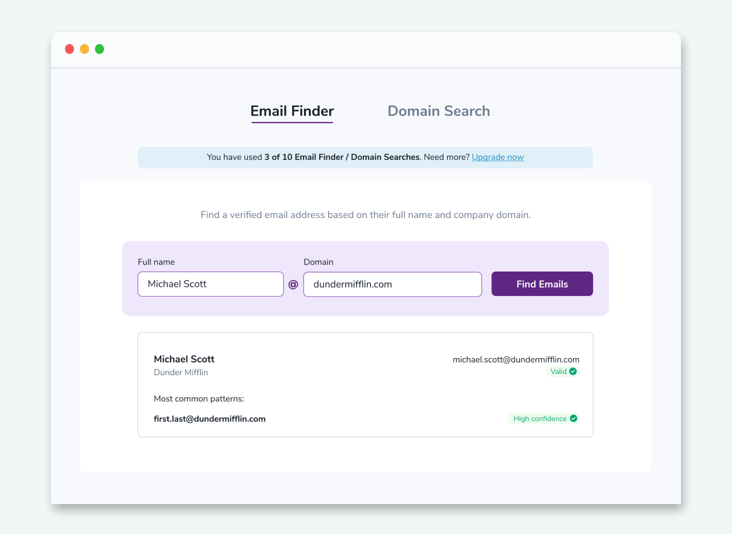Click the Domain field containing dundermifflin.com
Screen dimensions: 732x534
(x=392, y=284)
